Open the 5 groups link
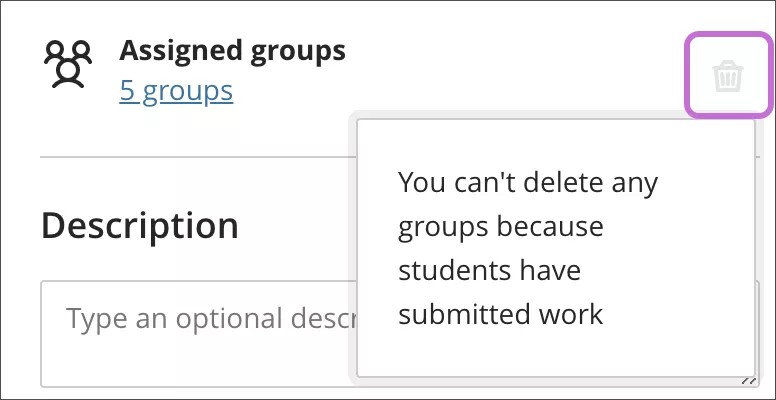 click(176, 91)
